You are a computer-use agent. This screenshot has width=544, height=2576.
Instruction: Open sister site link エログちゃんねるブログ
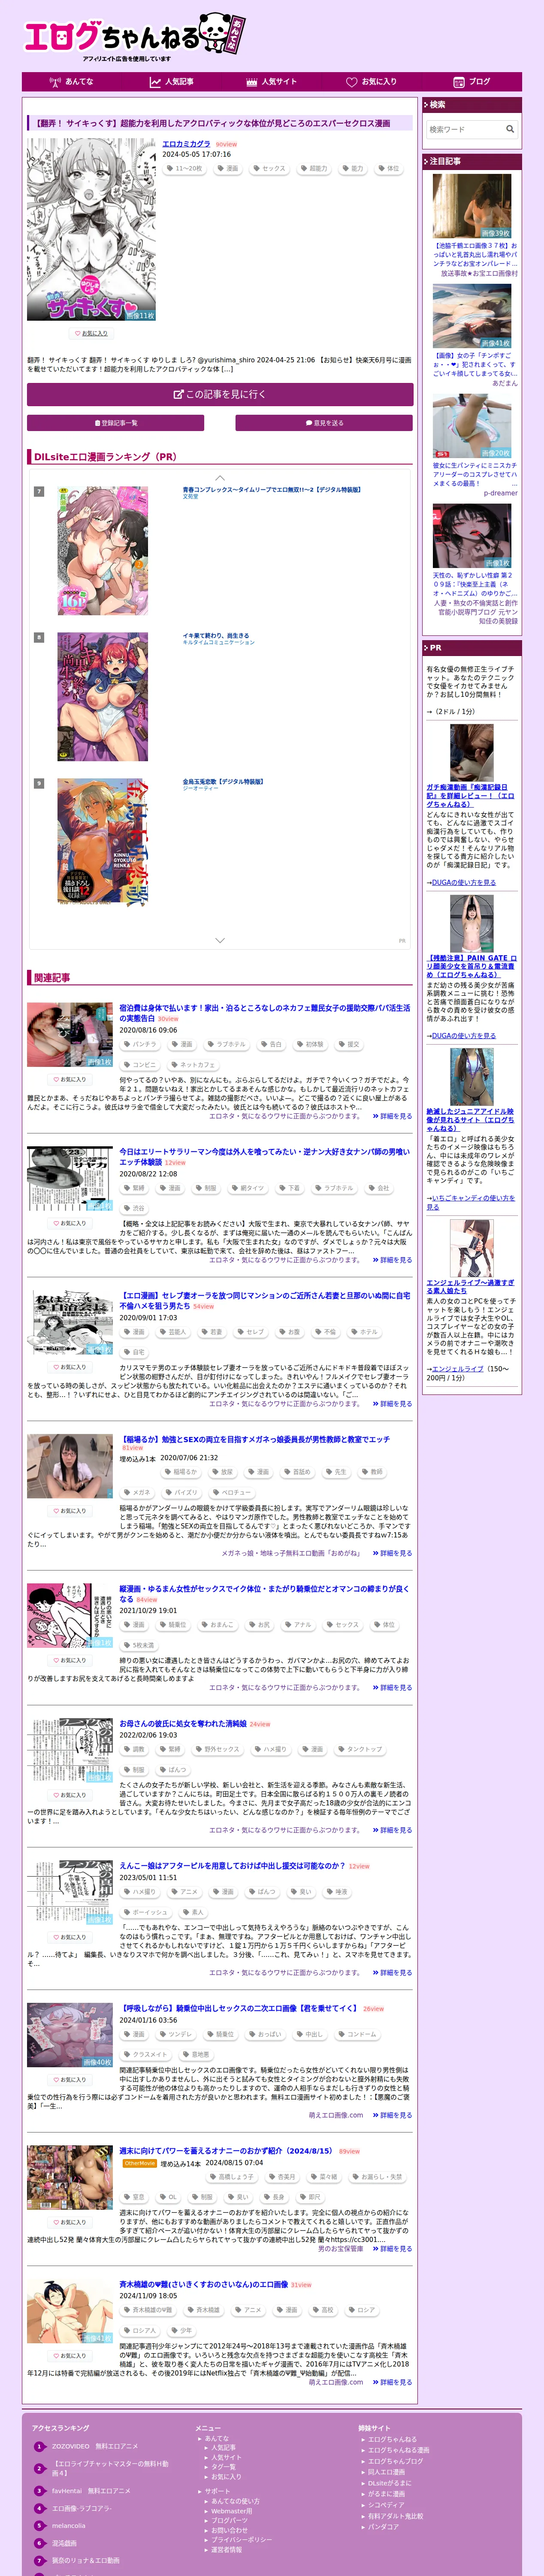395,2461
